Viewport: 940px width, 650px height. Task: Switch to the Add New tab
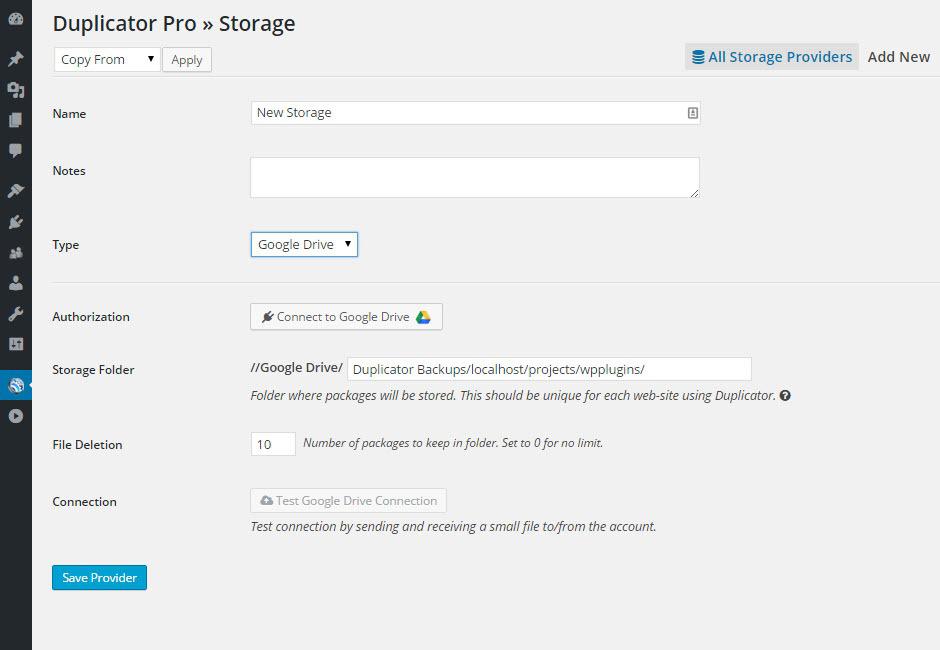click(899, 57)
